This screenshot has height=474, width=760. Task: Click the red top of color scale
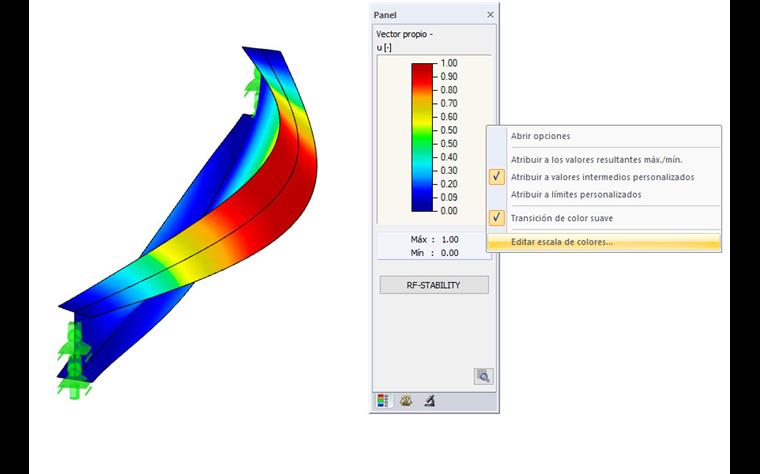(422, 72)
